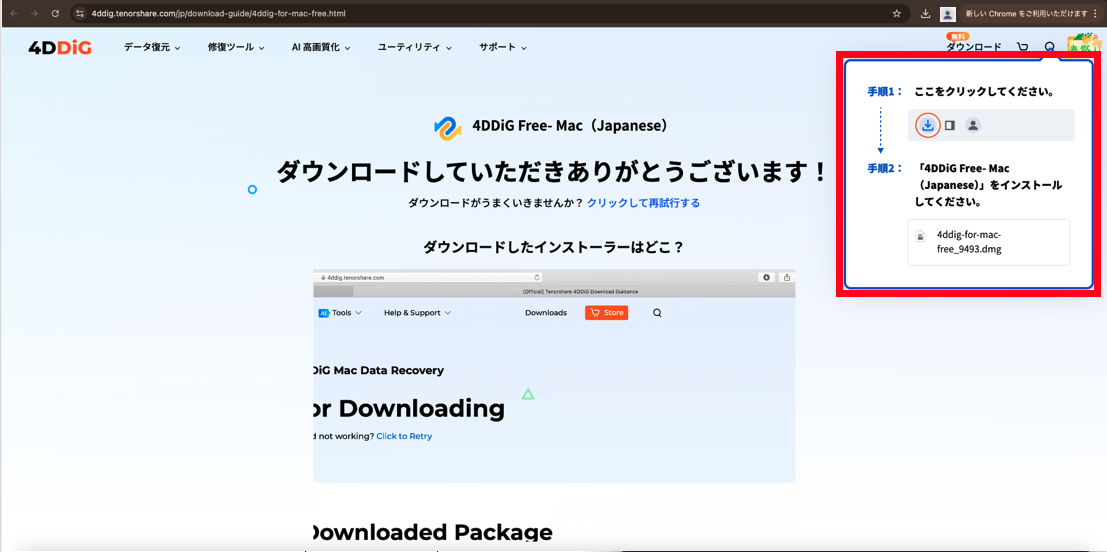Expand Tools dropdown in embedded image

pos(340,313)
